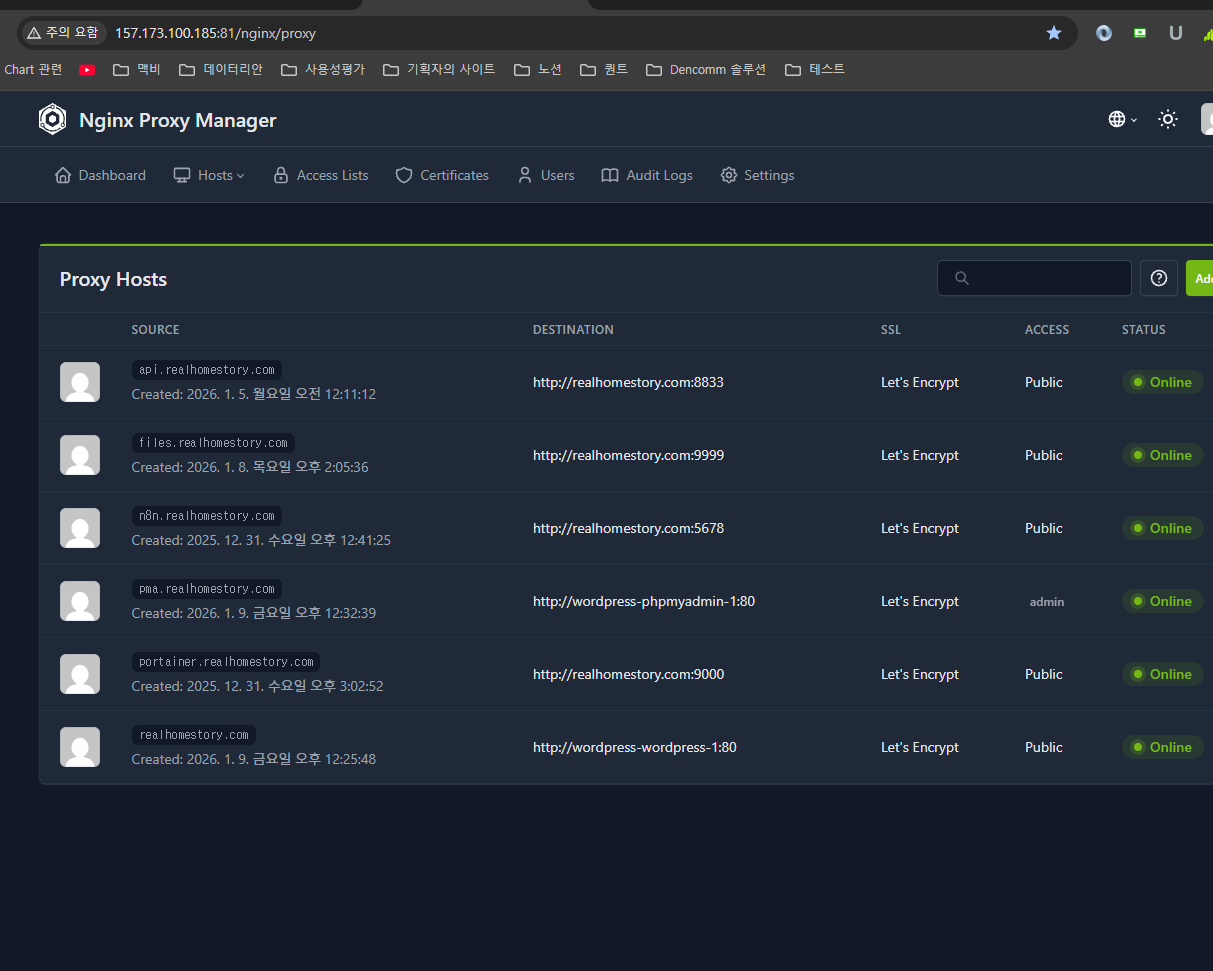1213x971 pixels.
Task: Toggle light theme with sun icon
Action: pos(1167,119)
